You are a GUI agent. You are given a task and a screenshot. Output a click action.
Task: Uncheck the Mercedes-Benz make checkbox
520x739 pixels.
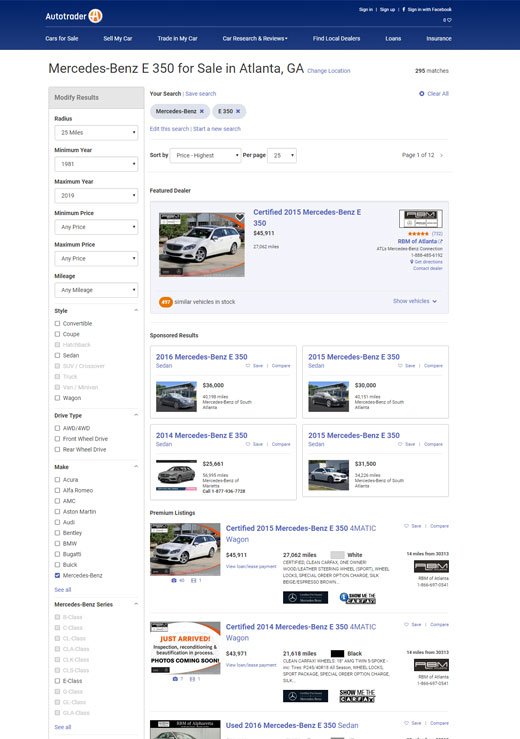(58, 575)
